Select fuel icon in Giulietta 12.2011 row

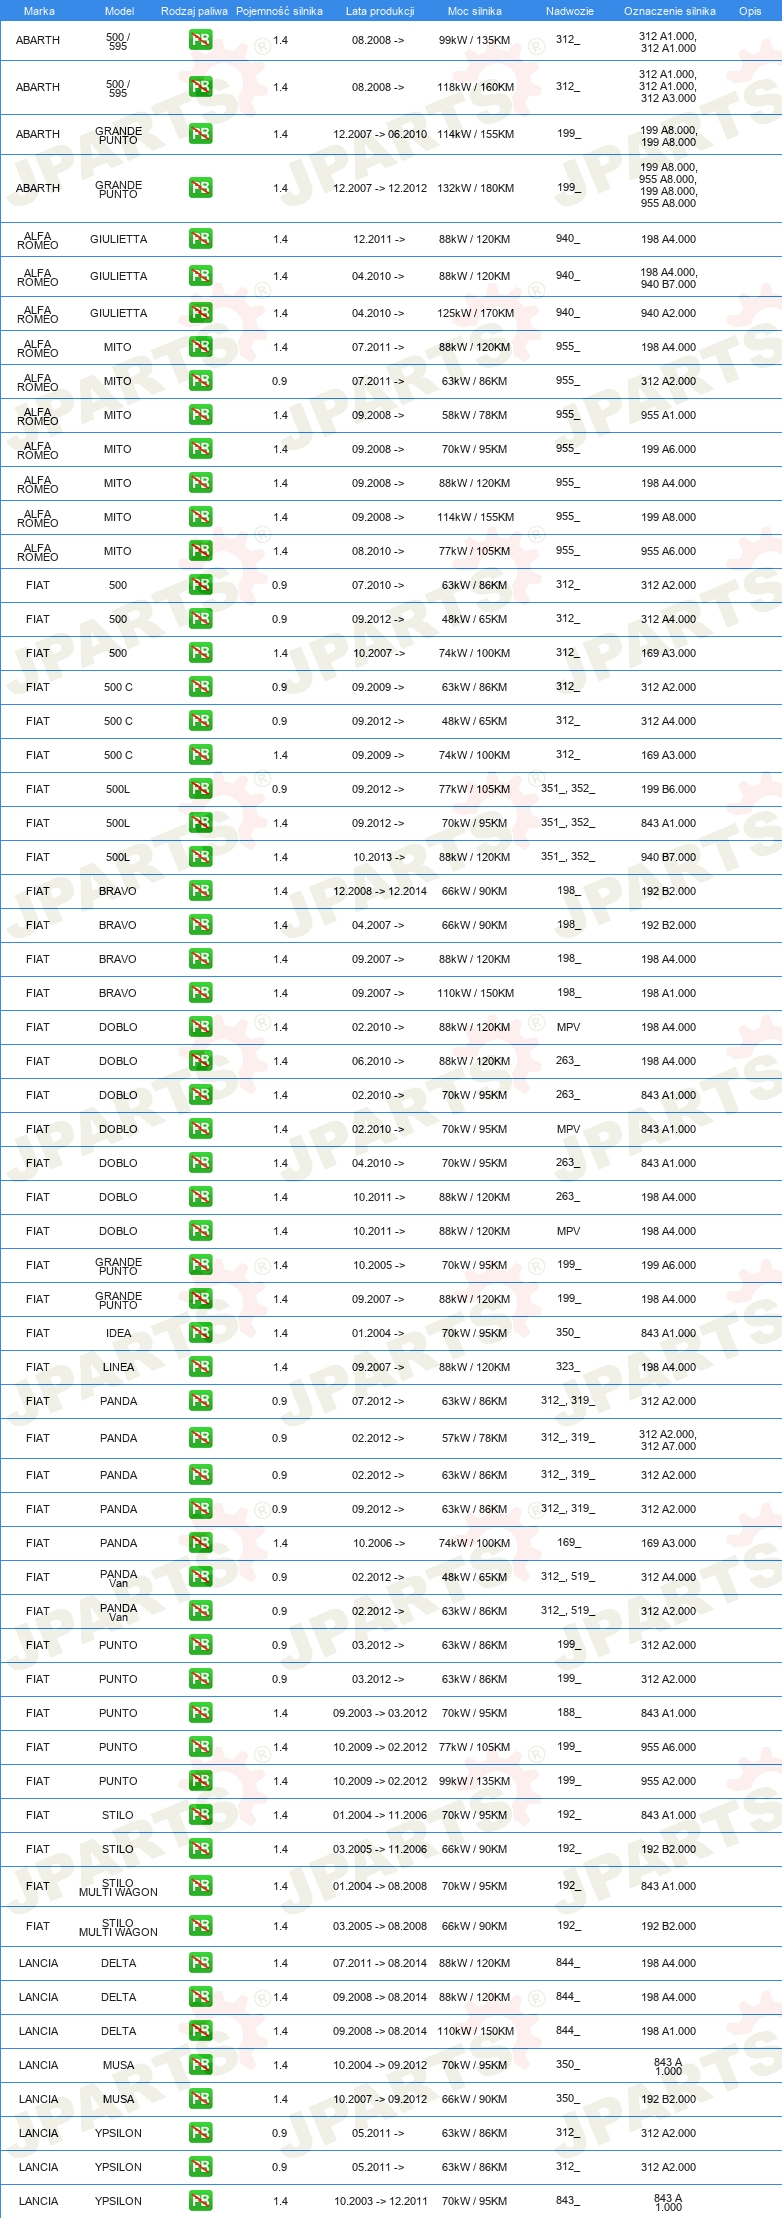click(x=200, y=239)
